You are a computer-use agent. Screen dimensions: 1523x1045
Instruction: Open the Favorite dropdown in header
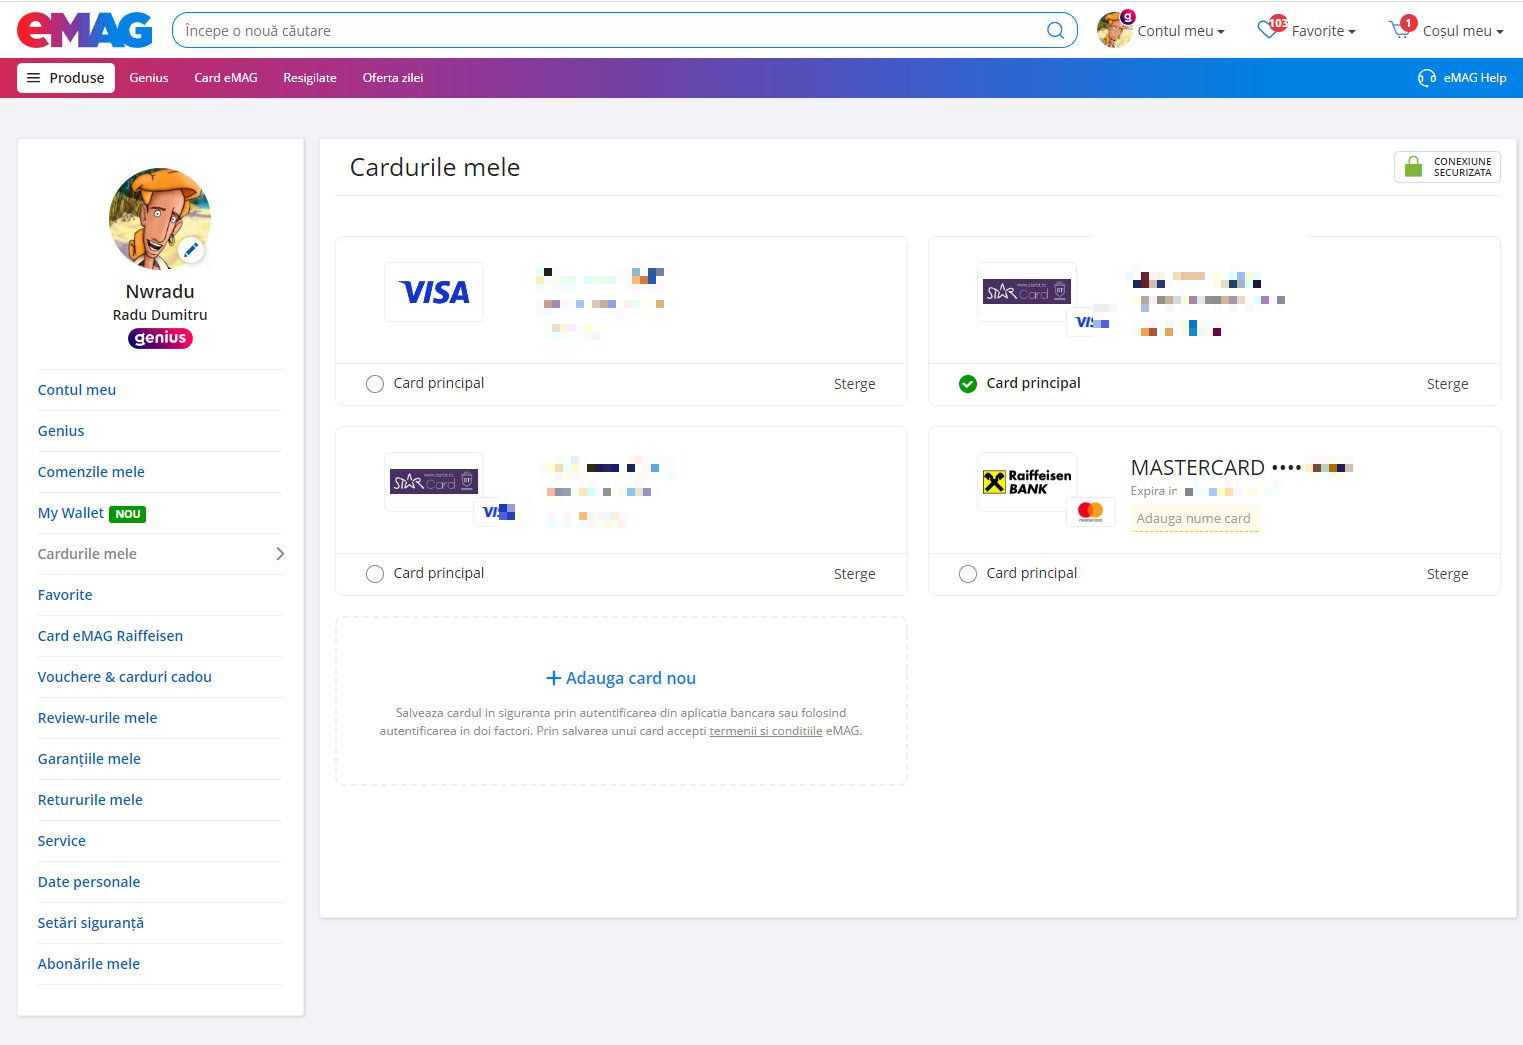click(1324, 31)
